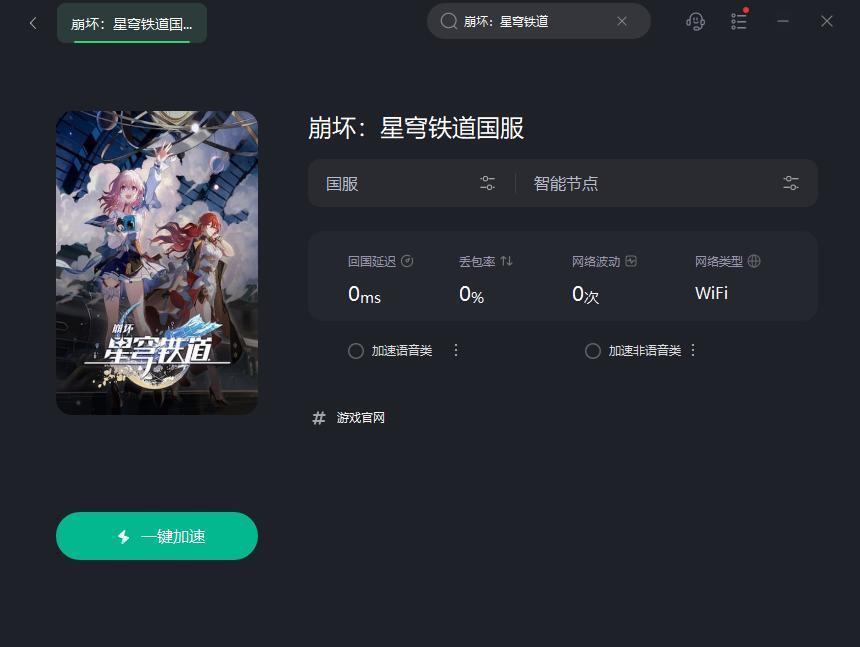Viewport: 860px width, 647px height.
Task: Open more options beside 加速非语音类
Action: pyautogui.click(x=693, y=350)
